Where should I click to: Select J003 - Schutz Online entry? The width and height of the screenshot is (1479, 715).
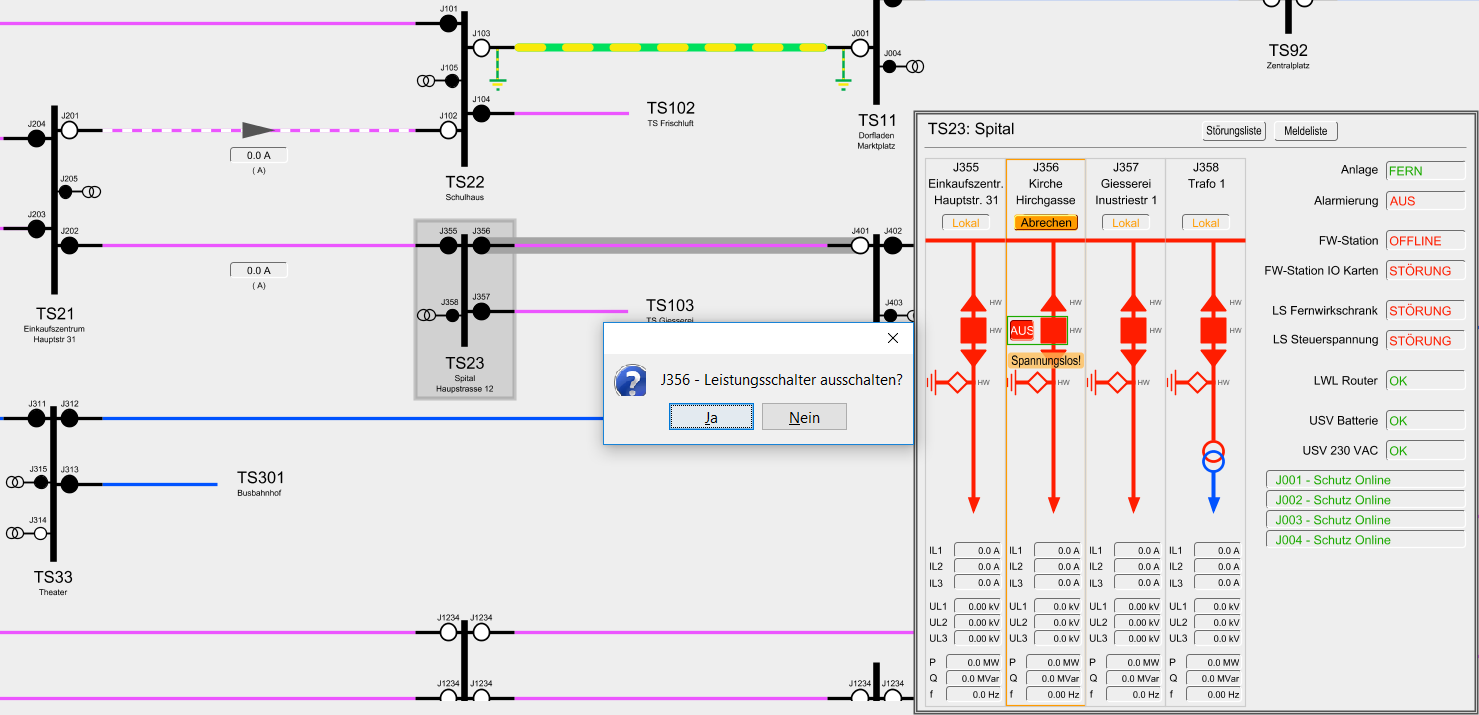click(1365, 520)
